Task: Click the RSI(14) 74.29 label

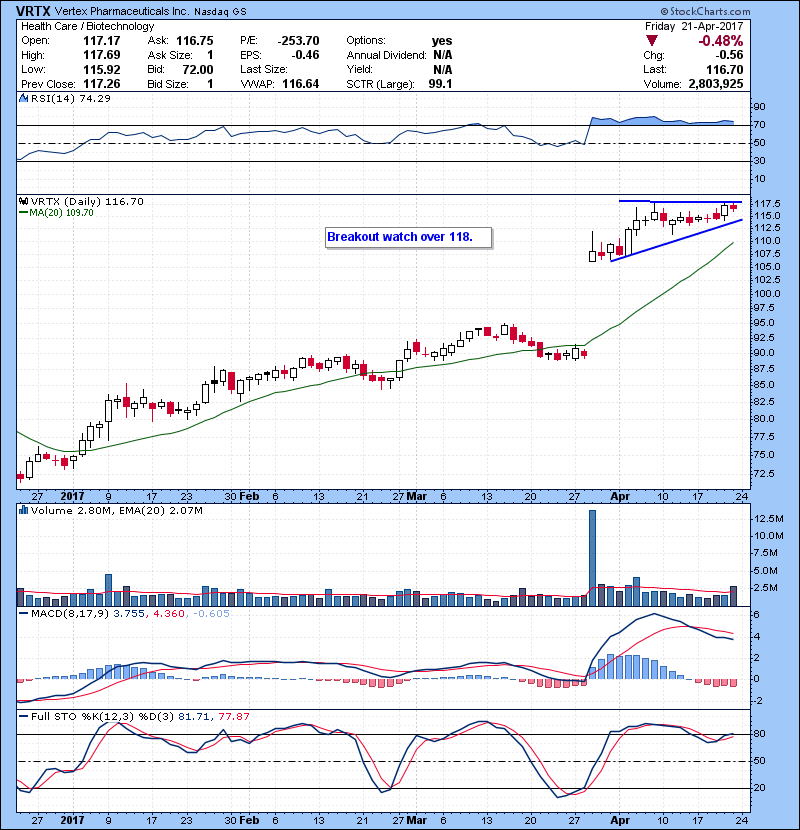Action: point(71,98)
